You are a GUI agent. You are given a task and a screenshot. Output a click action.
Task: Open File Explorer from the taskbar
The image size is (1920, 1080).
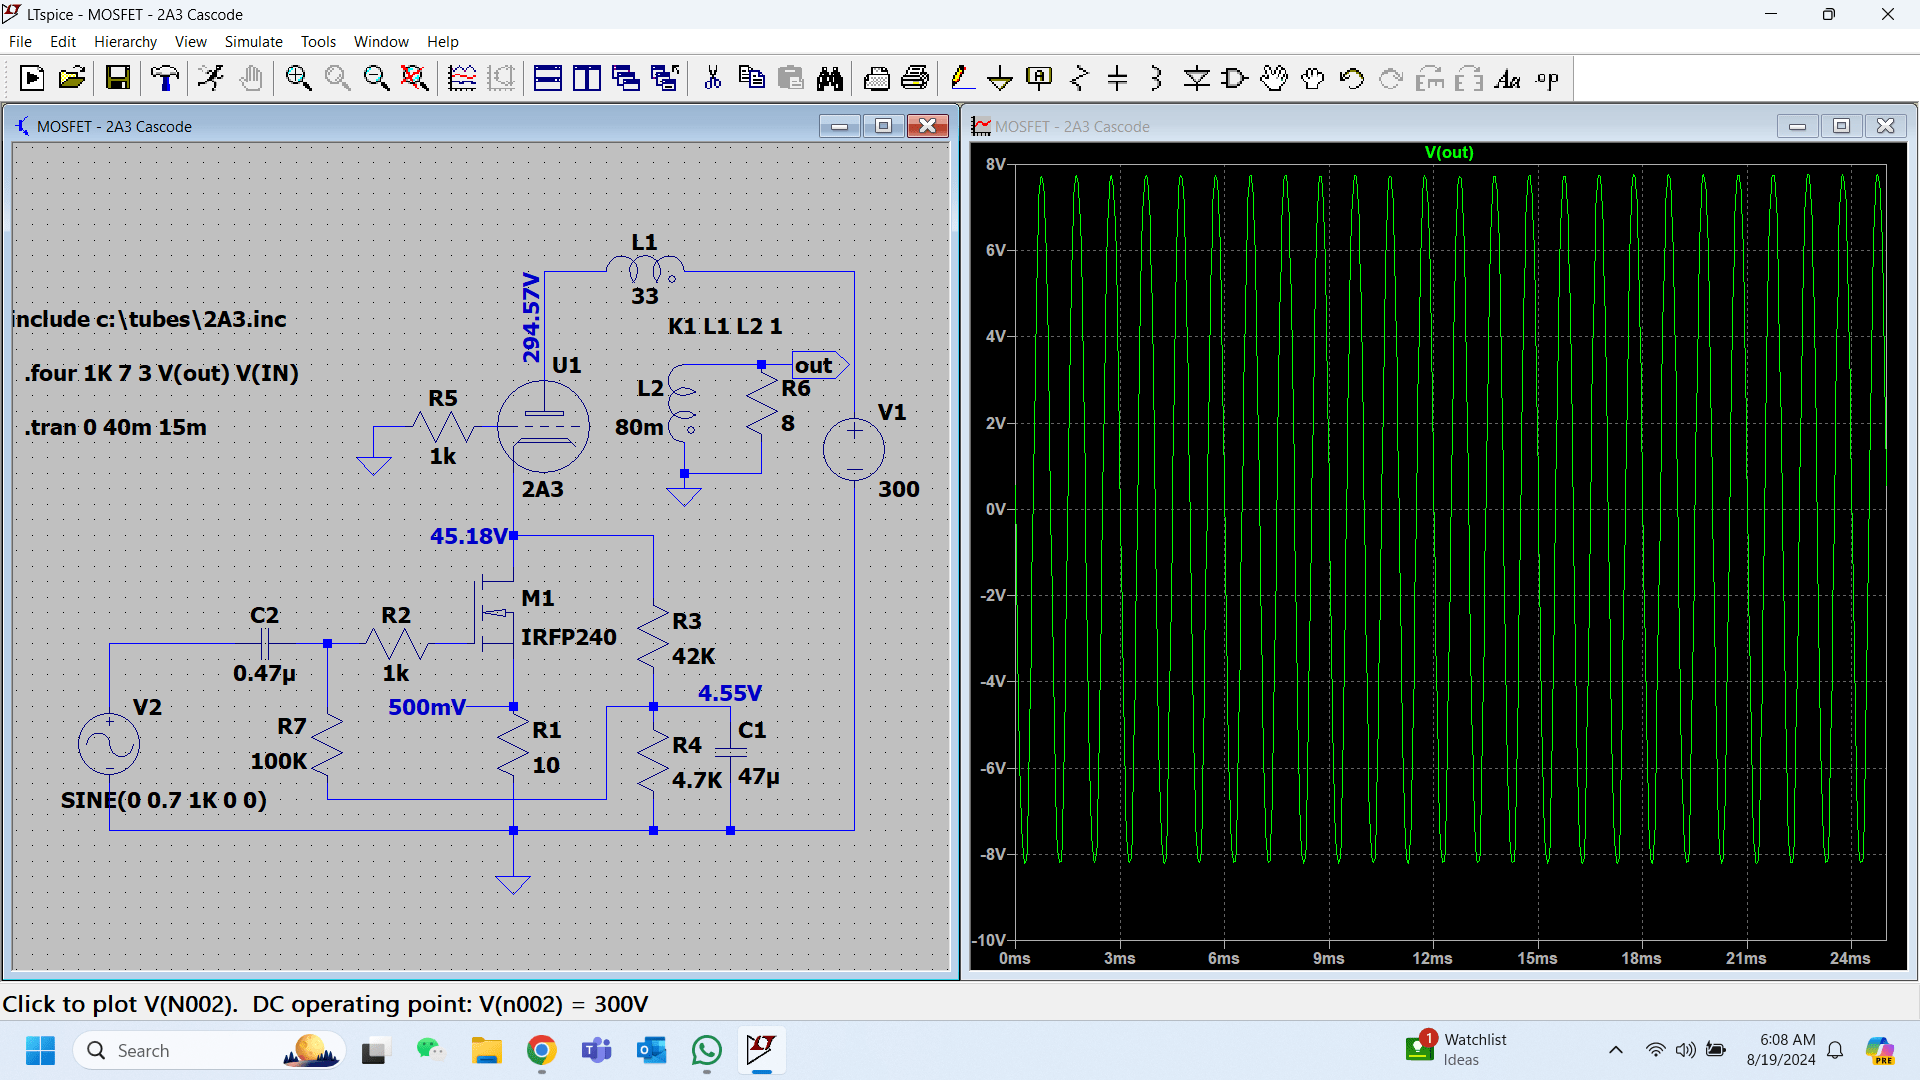pos(486,1051)
